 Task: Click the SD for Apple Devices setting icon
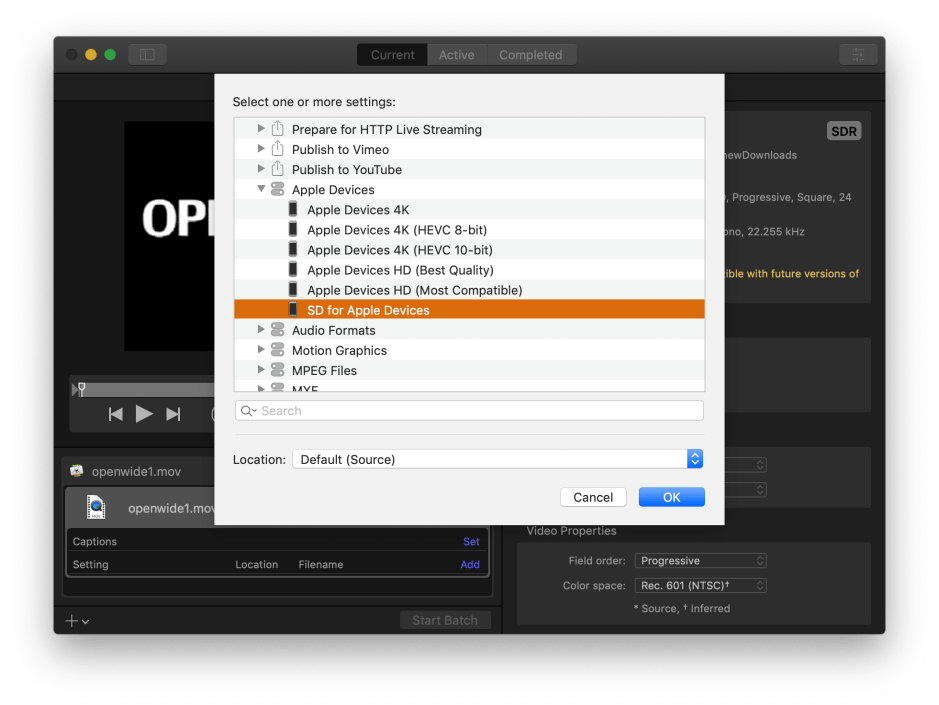point(293,310)
